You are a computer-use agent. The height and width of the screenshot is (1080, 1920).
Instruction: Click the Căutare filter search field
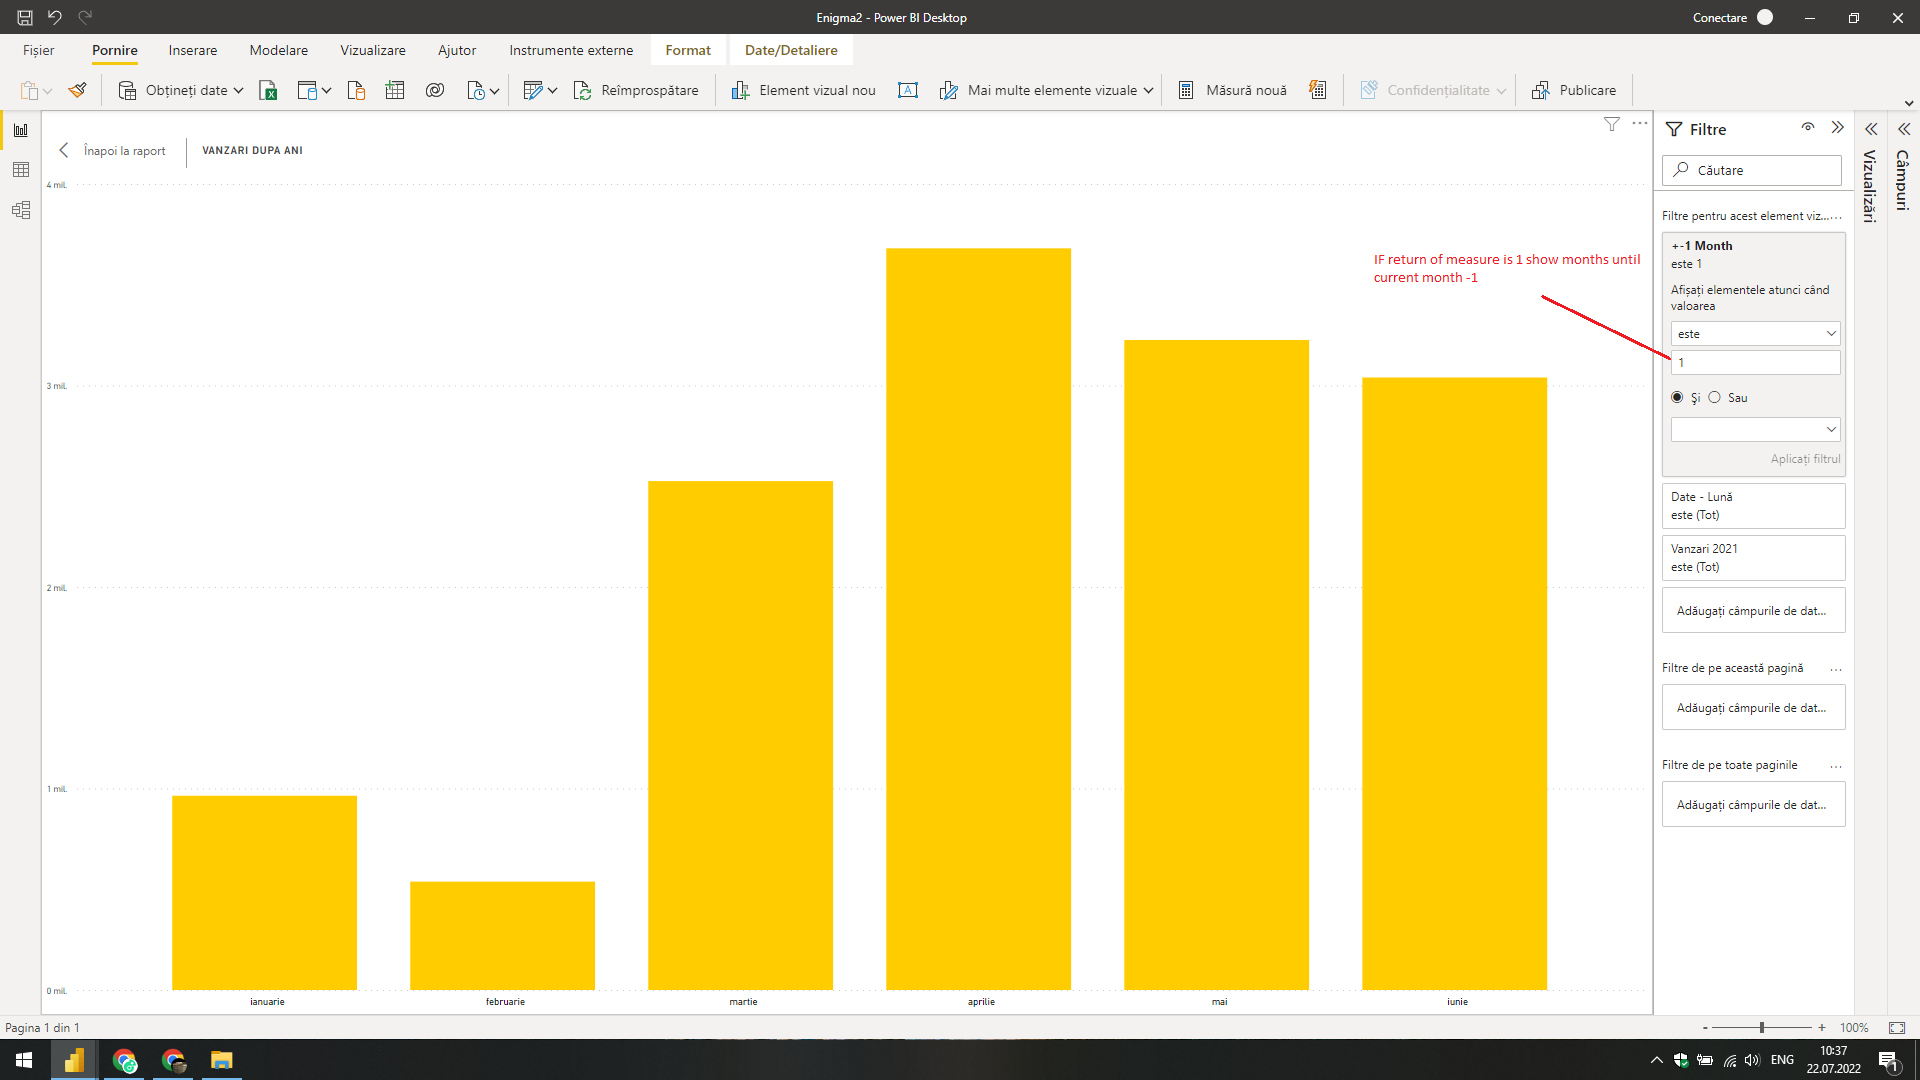coord(1752,170)
